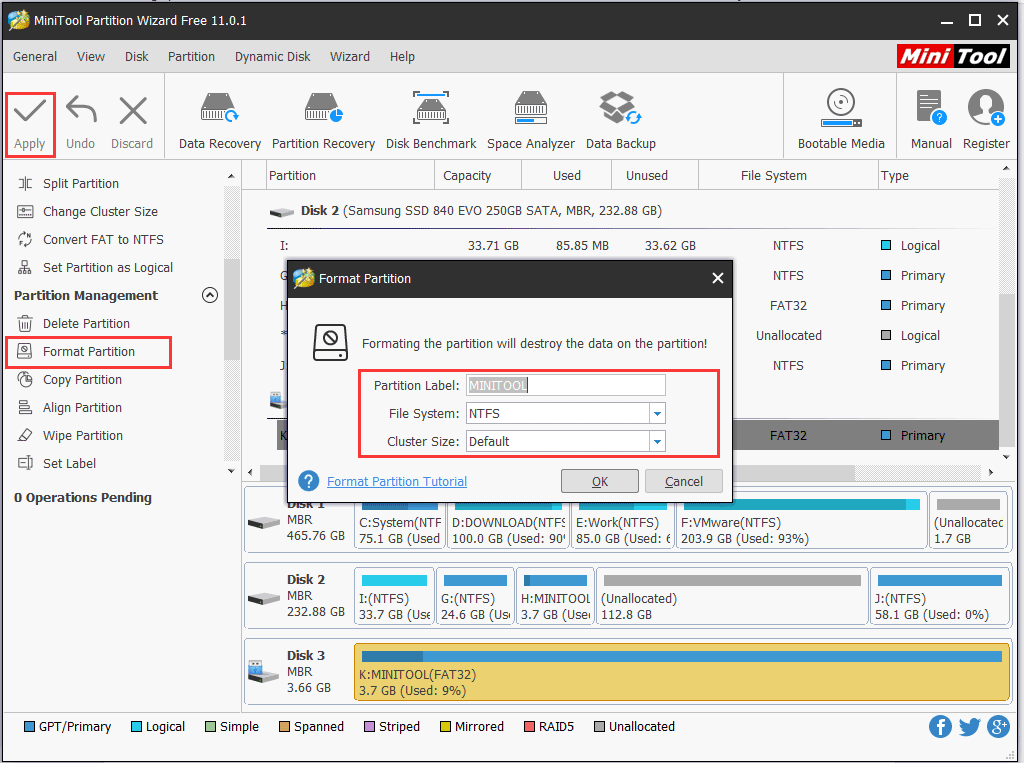Click OK in Format Partition dialog
The image size is (1024, 763).
pos(600,481)
